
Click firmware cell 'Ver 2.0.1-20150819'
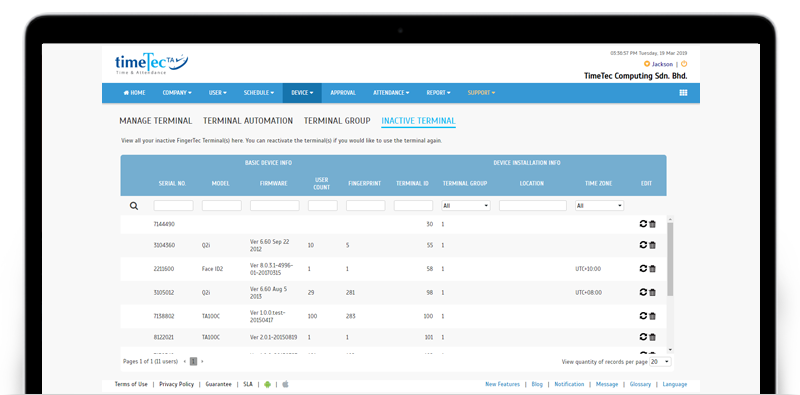(273, 337)
